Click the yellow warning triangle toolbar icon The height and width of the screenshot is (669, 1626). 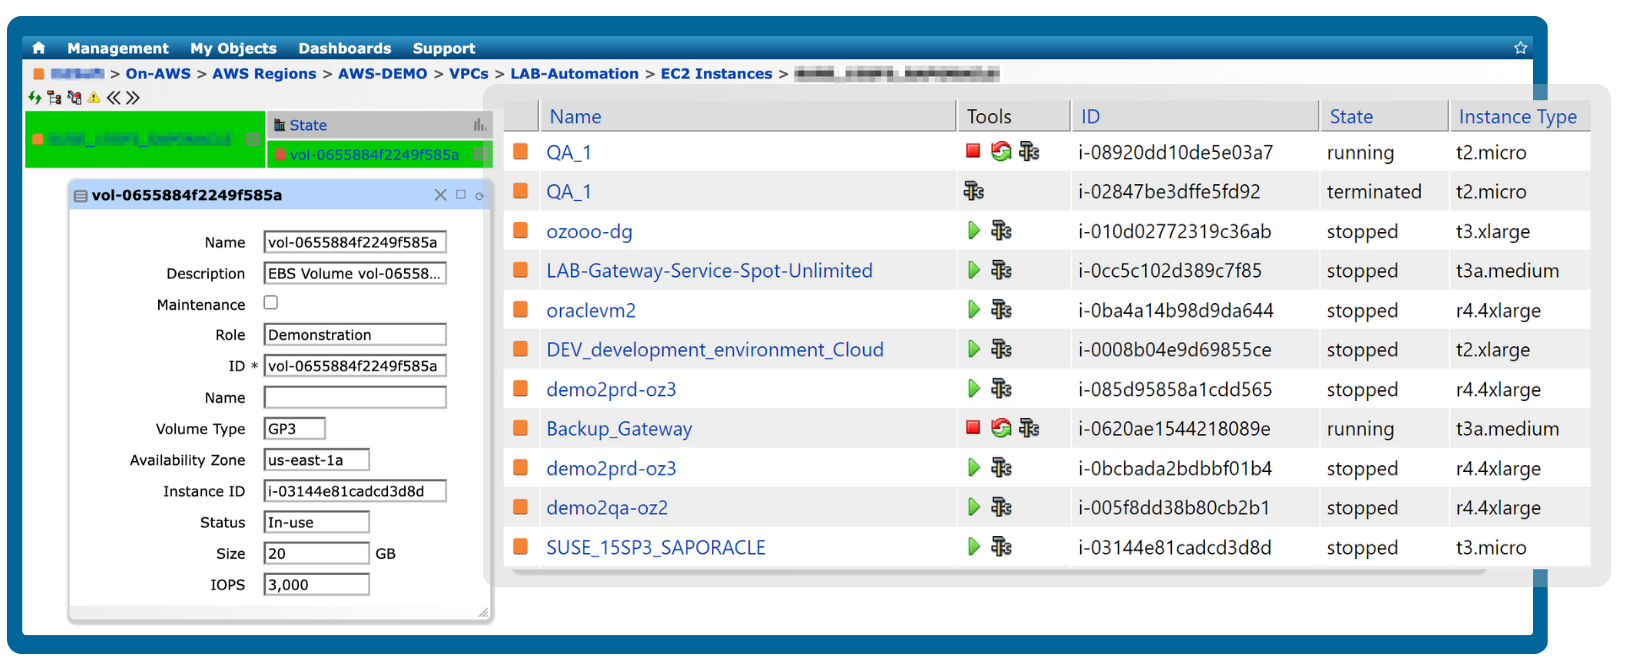tap(94, 98)
